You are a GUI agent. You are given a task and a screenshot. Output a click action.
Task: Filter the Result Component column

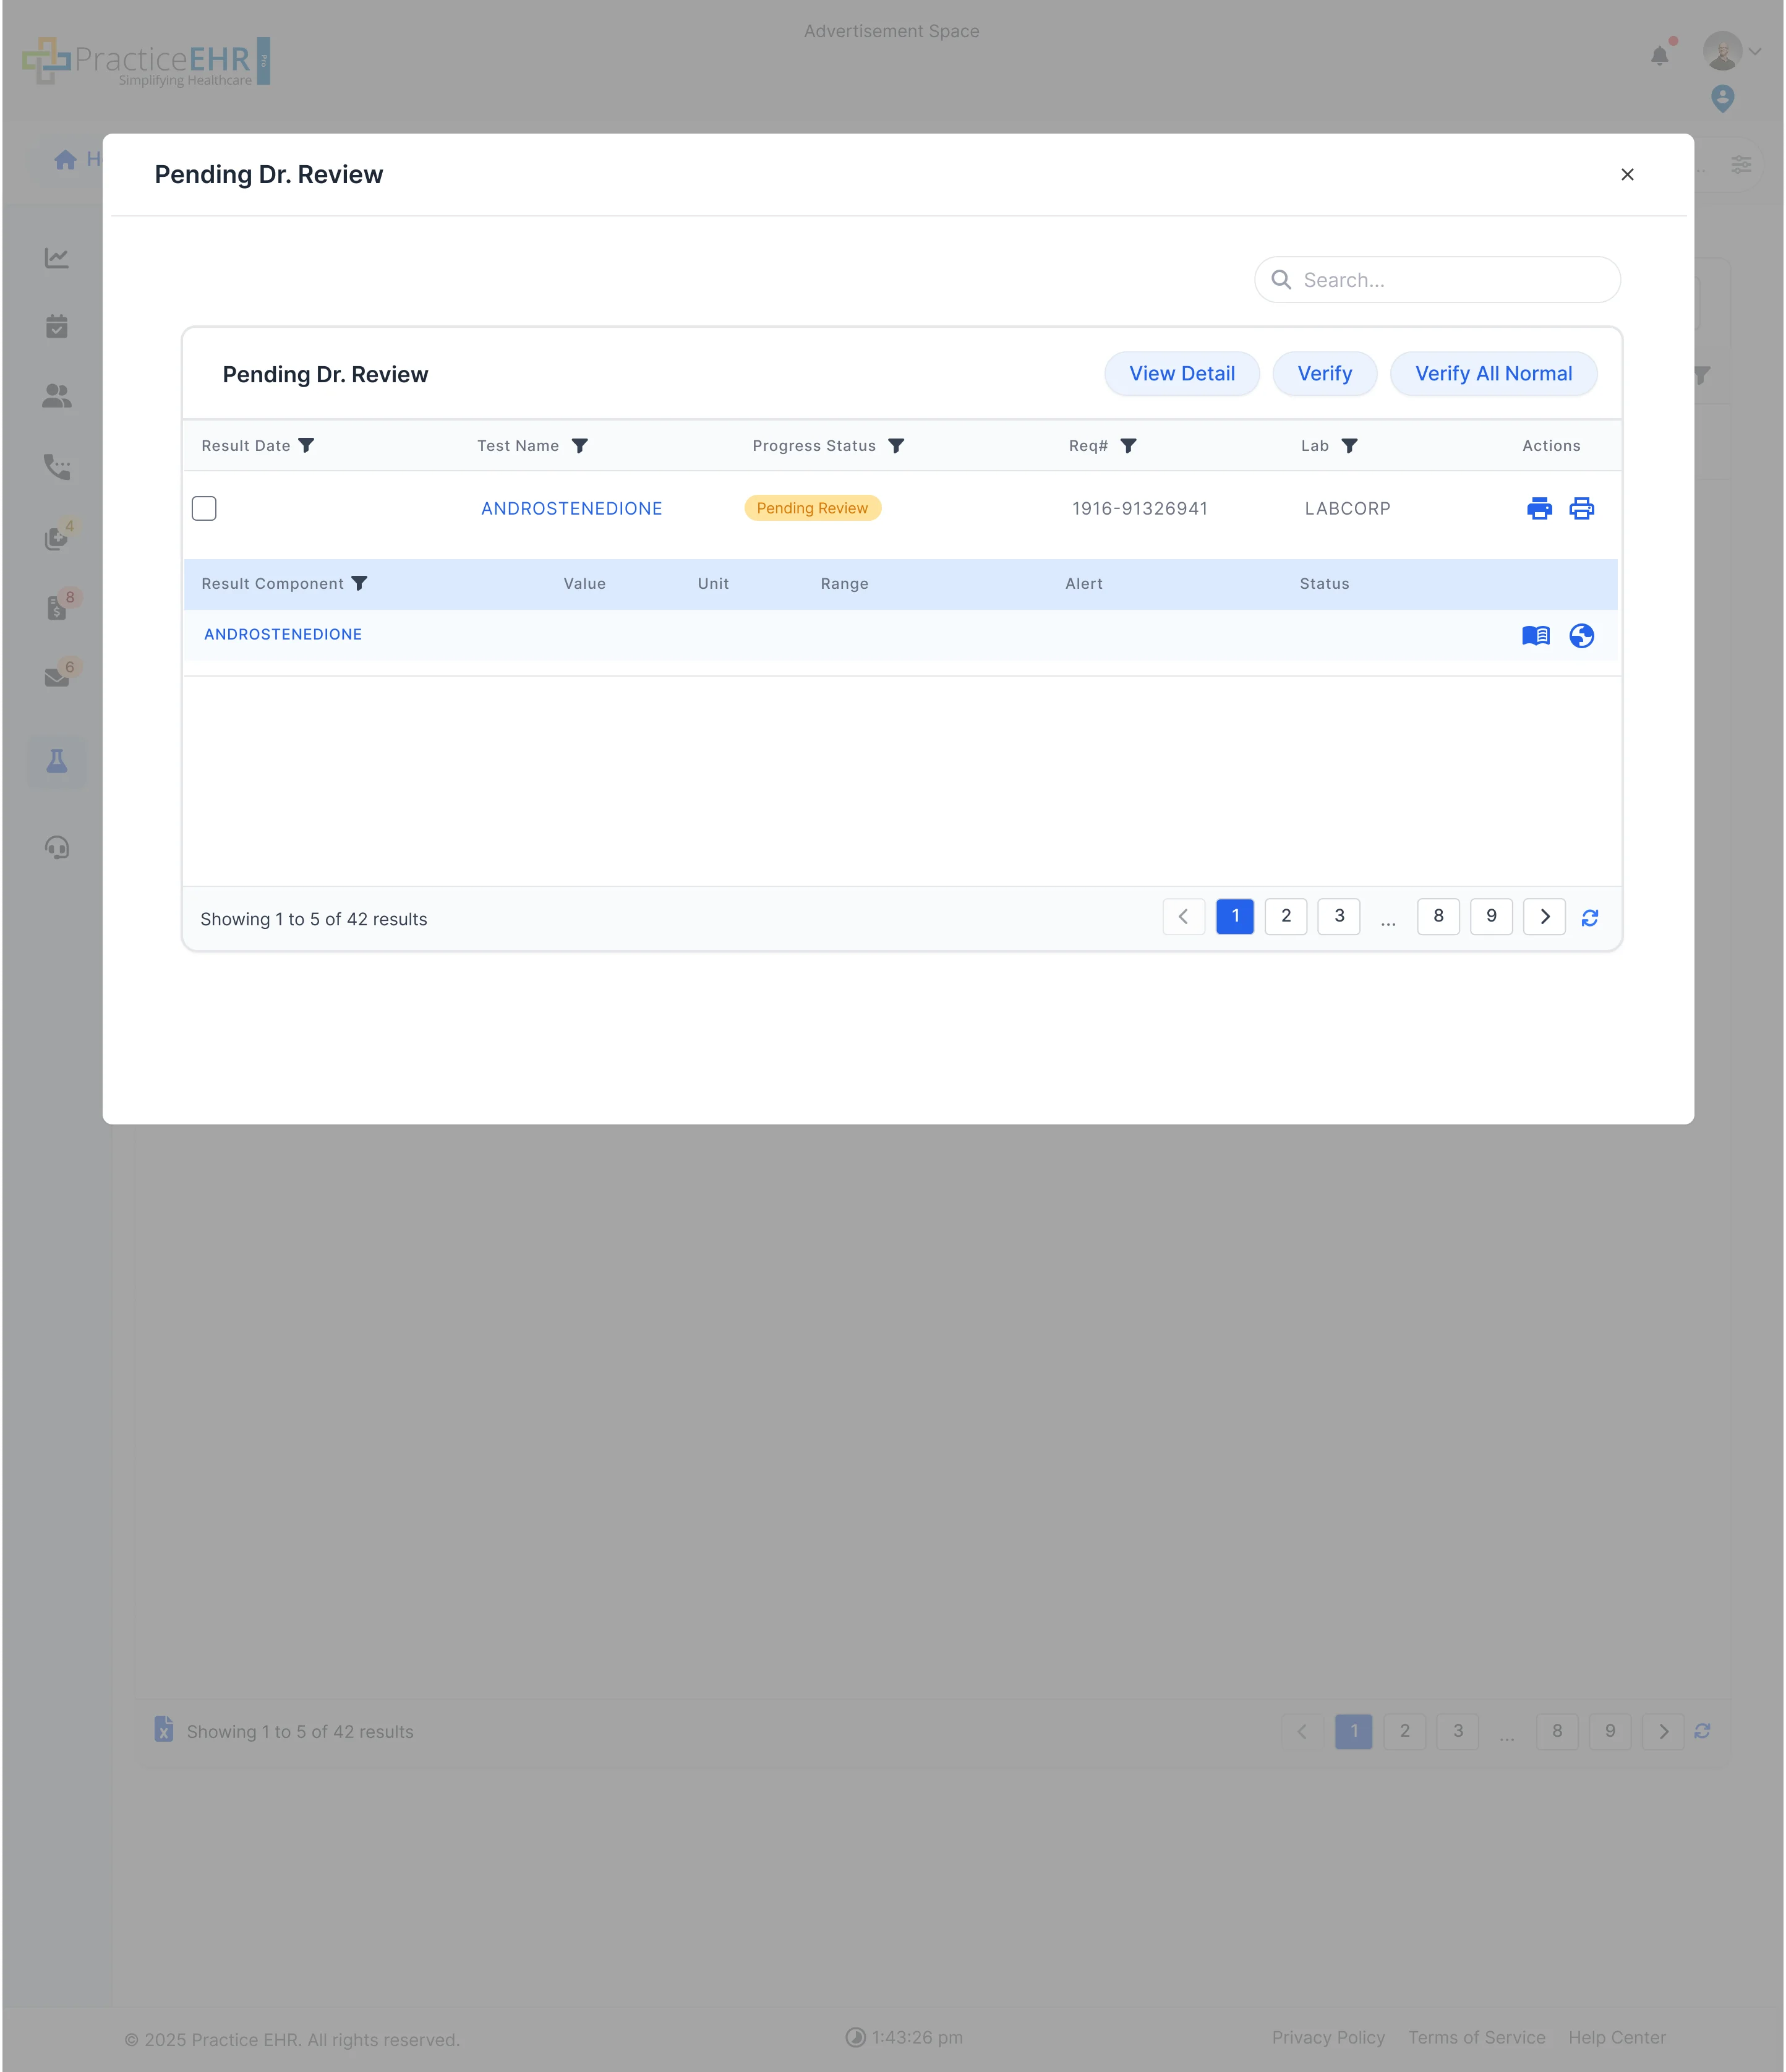pos(359,583)
